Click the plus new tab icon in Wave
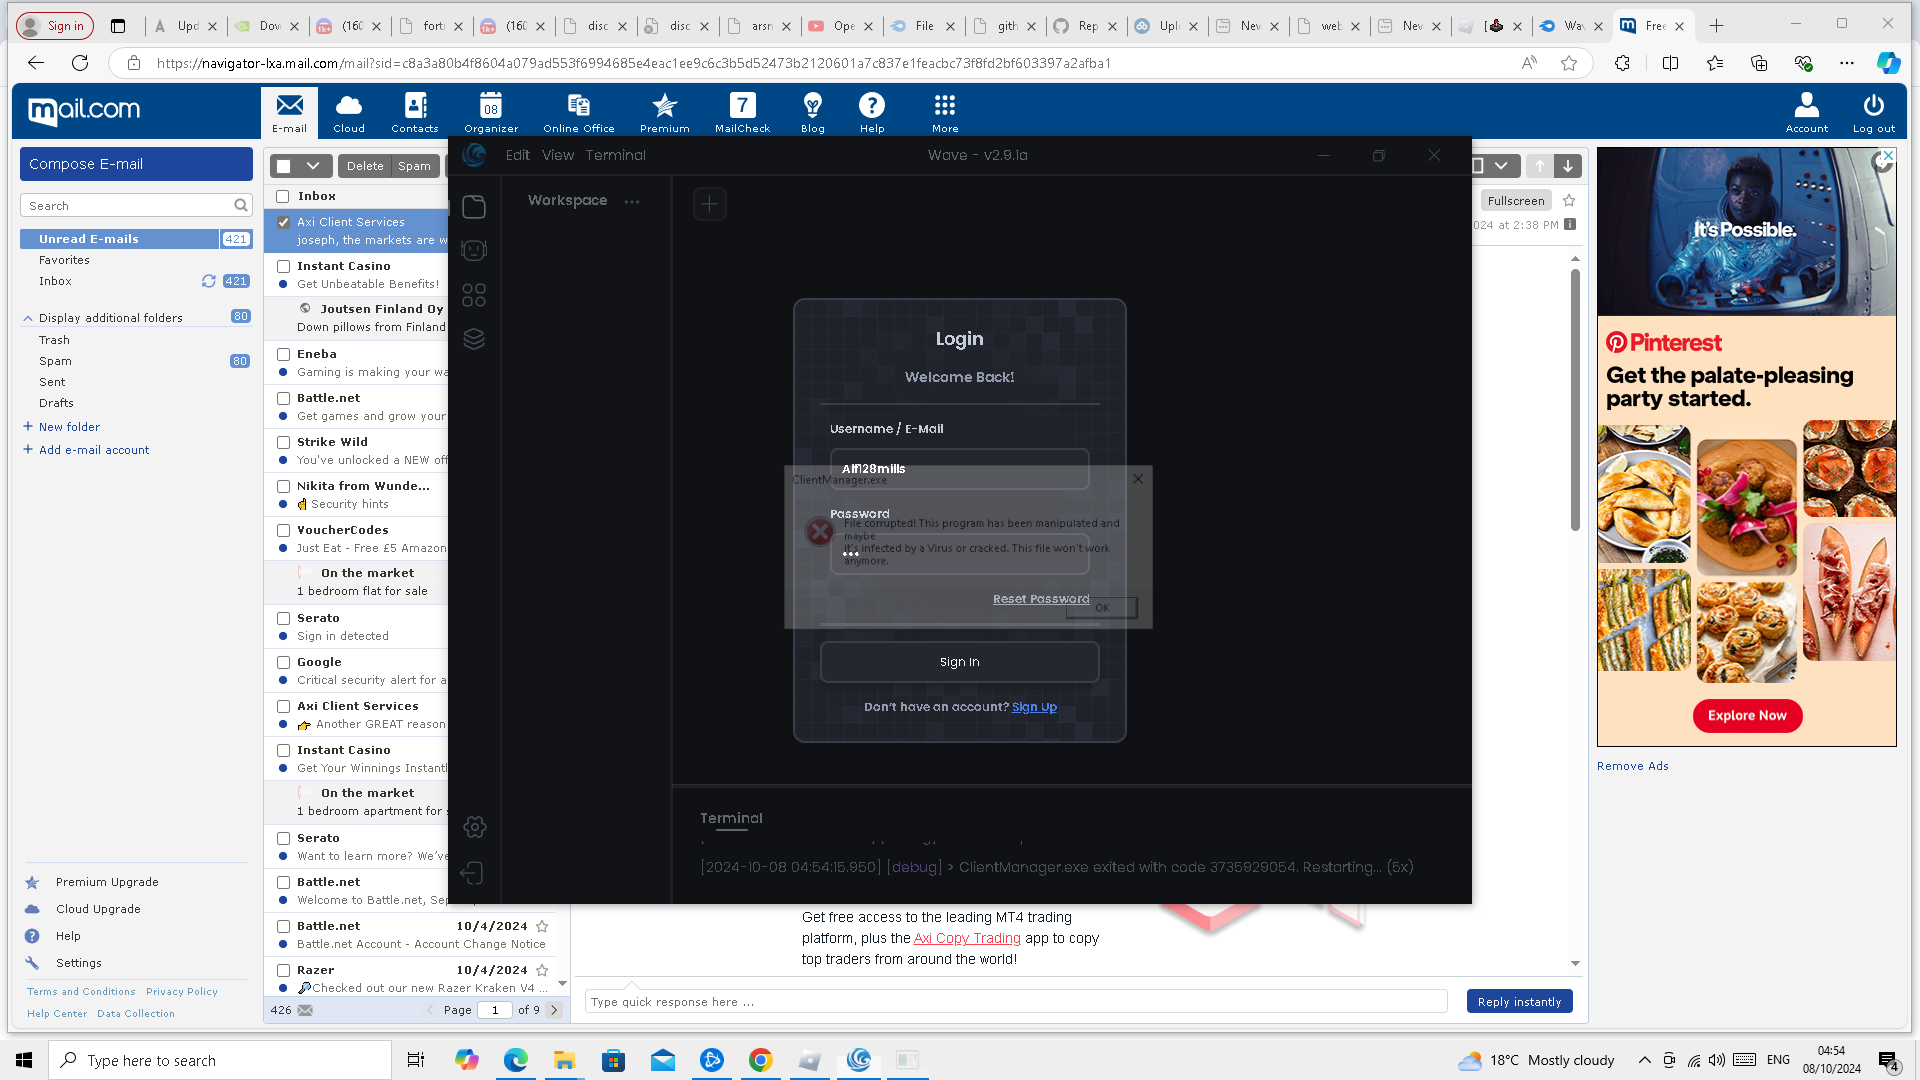The image size is (1920, 1080). click(x=709, y=204)
